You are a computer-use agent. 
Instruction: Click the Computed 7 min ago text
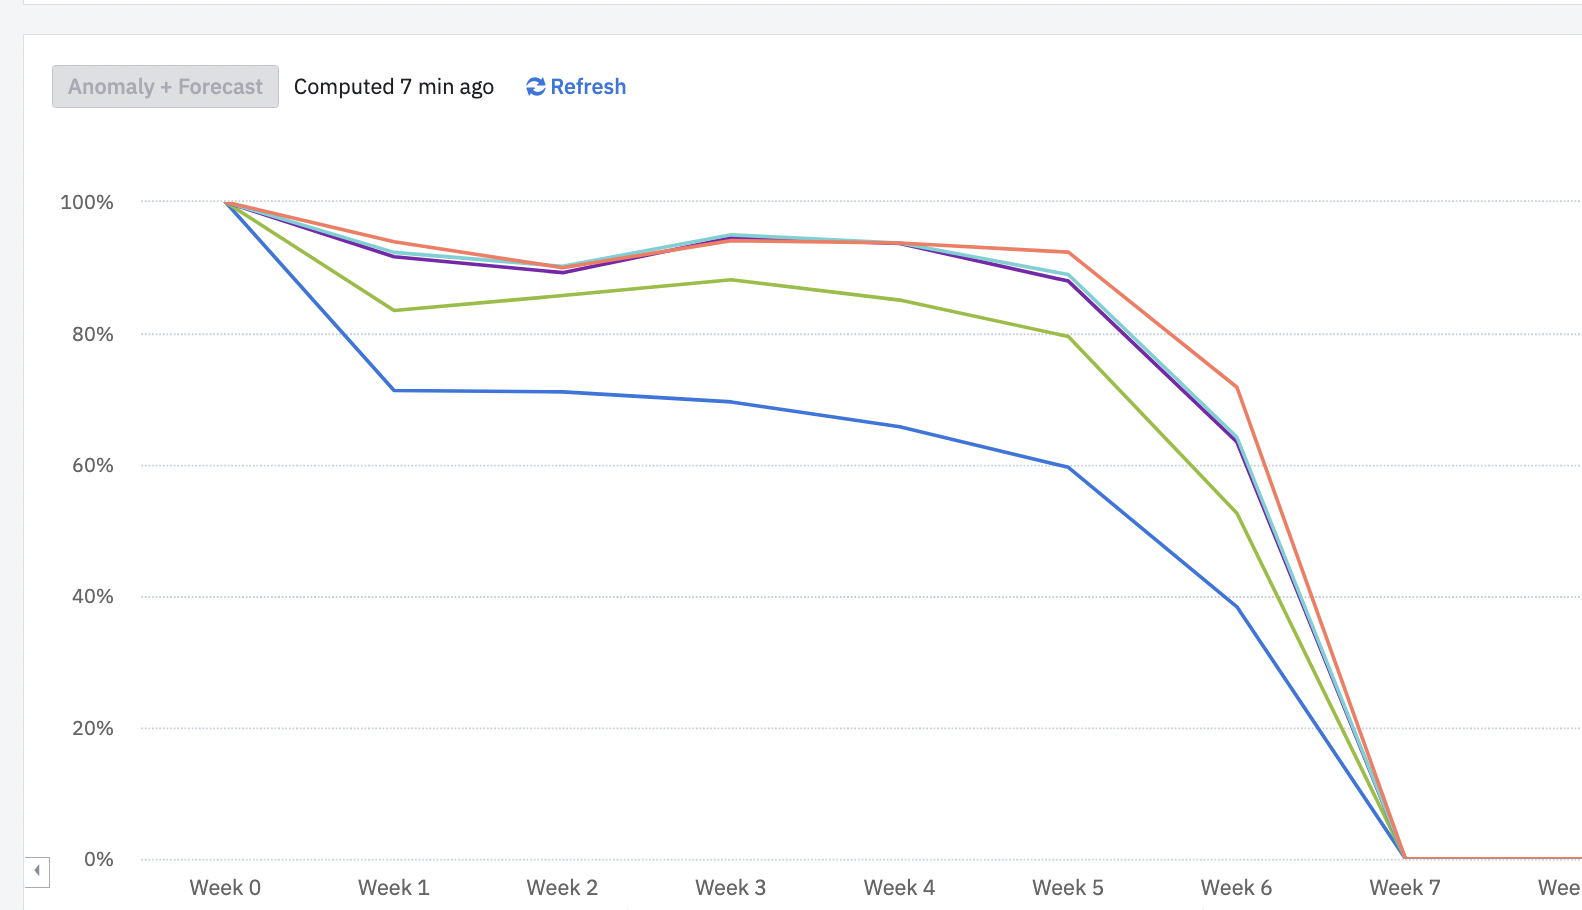pyautogui.click(x=394, y=87)
